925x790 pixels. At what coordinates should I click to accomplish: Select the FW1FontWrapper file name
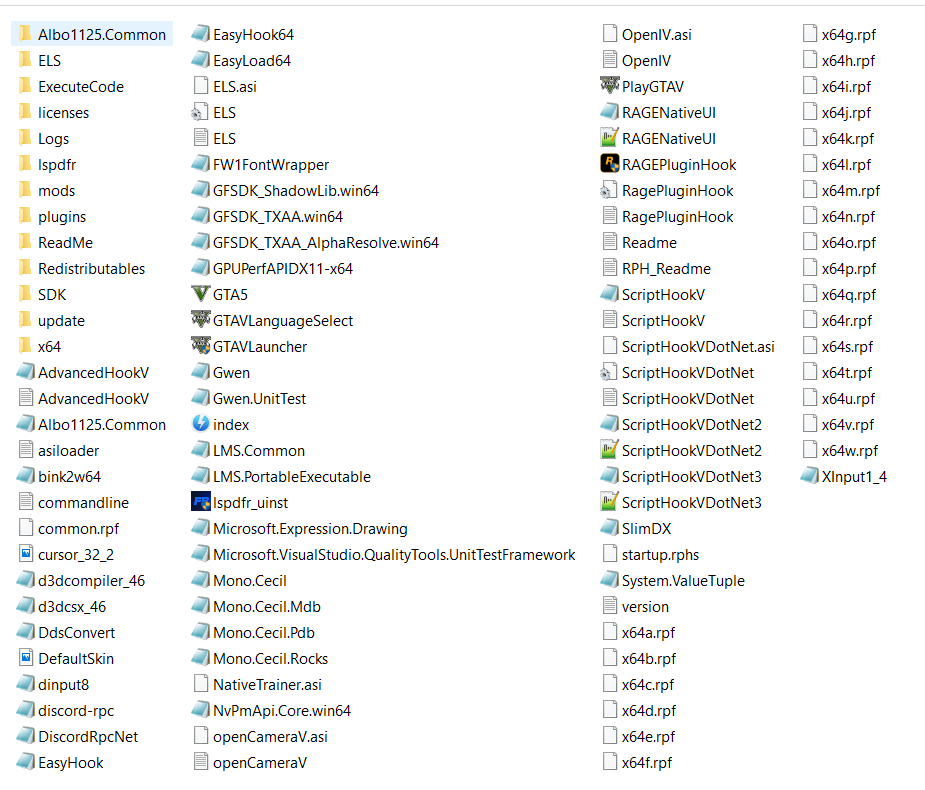pos(271,165)
